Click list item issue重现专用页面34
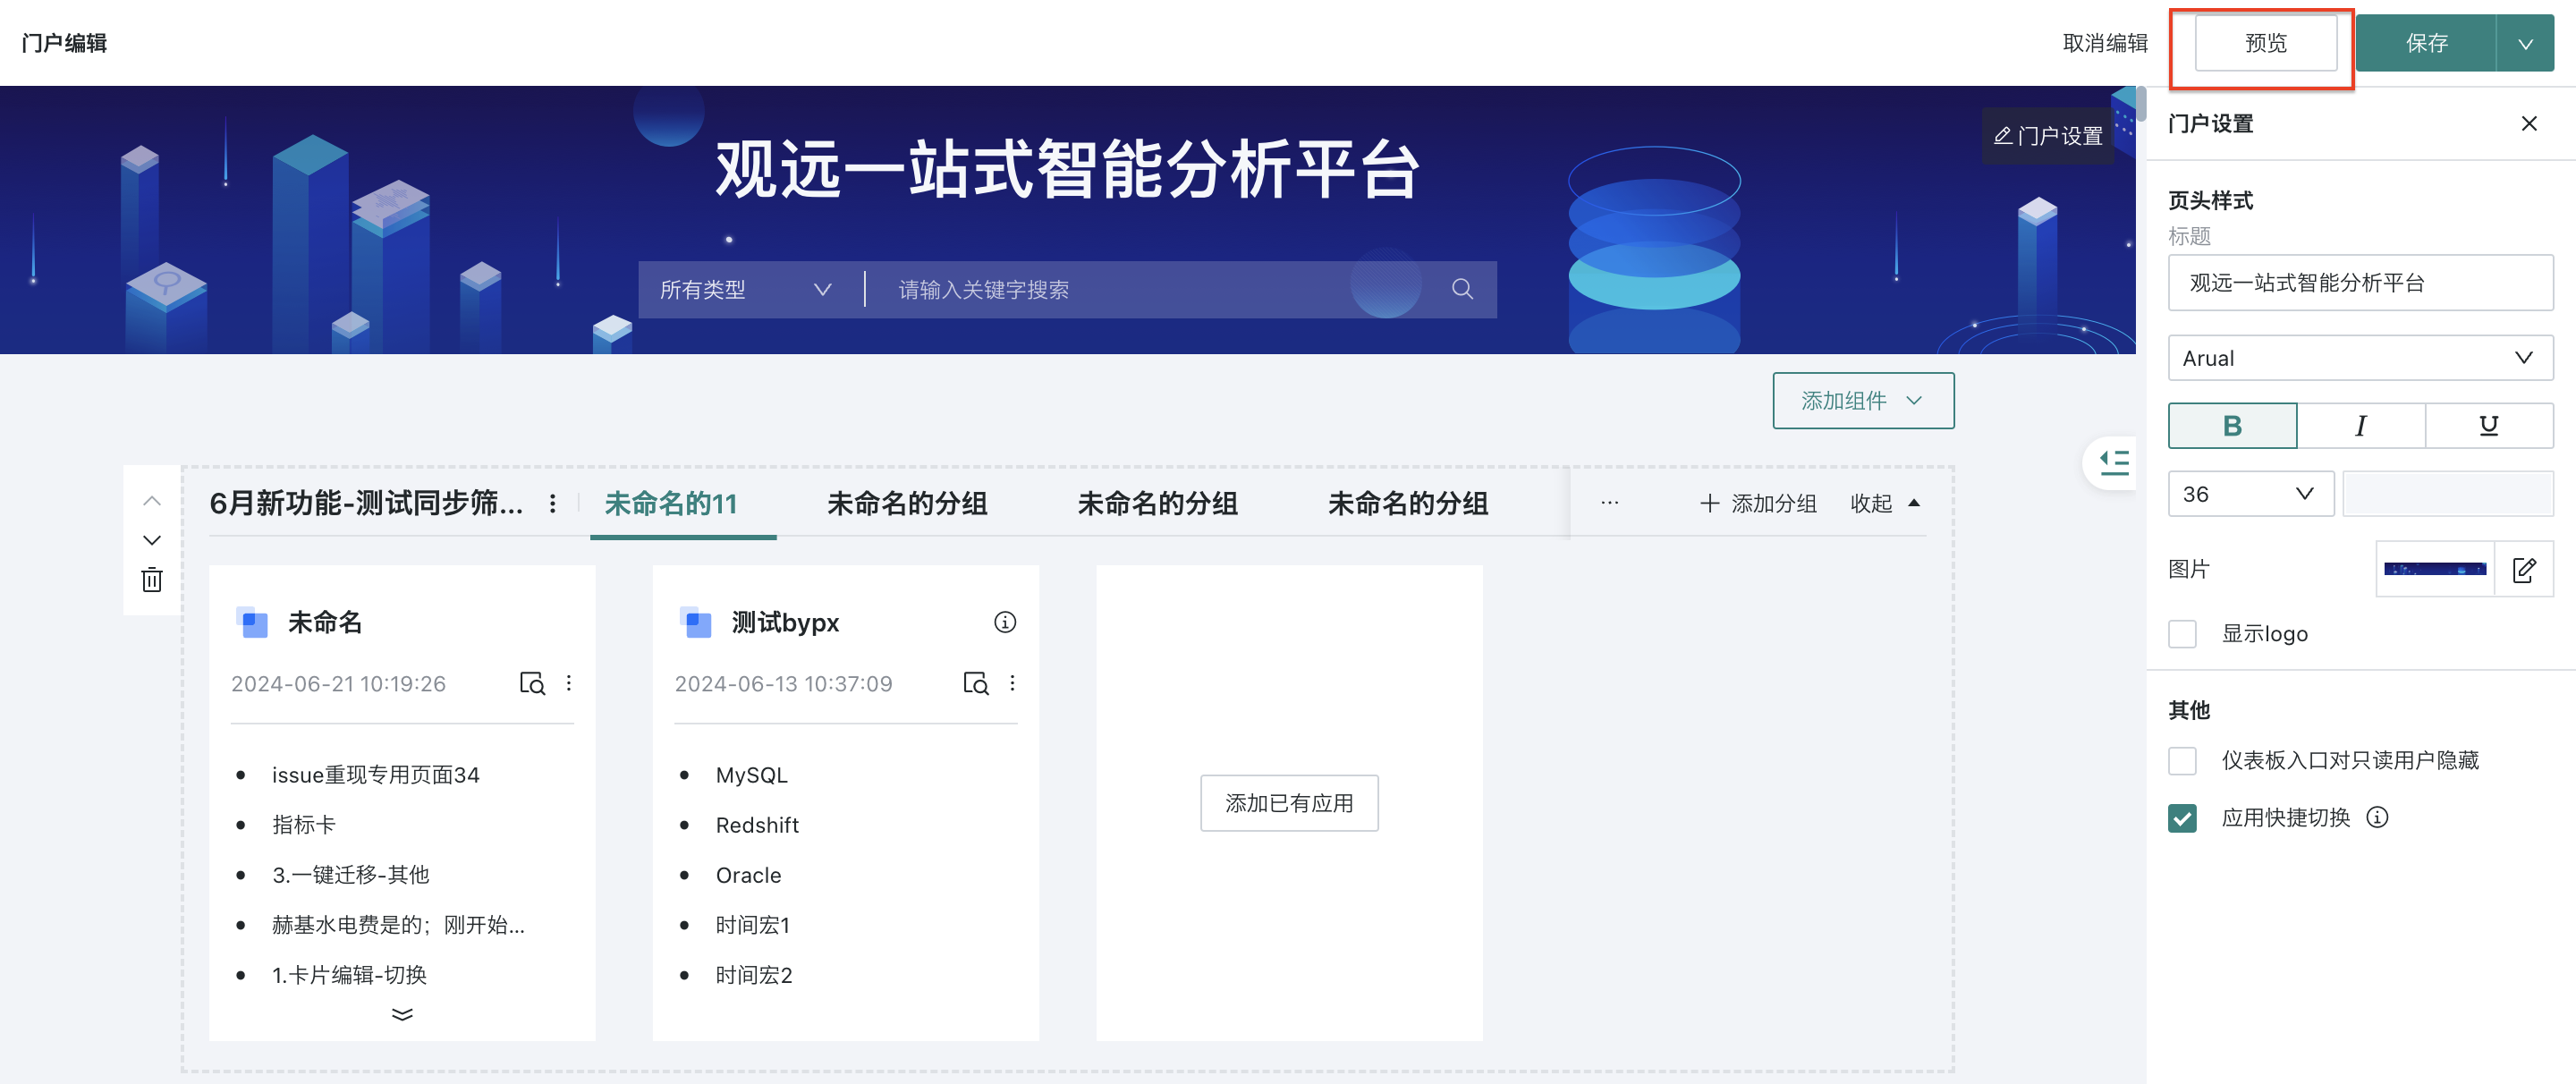This screenshot has width=2576, height=1084. (376, 775)
